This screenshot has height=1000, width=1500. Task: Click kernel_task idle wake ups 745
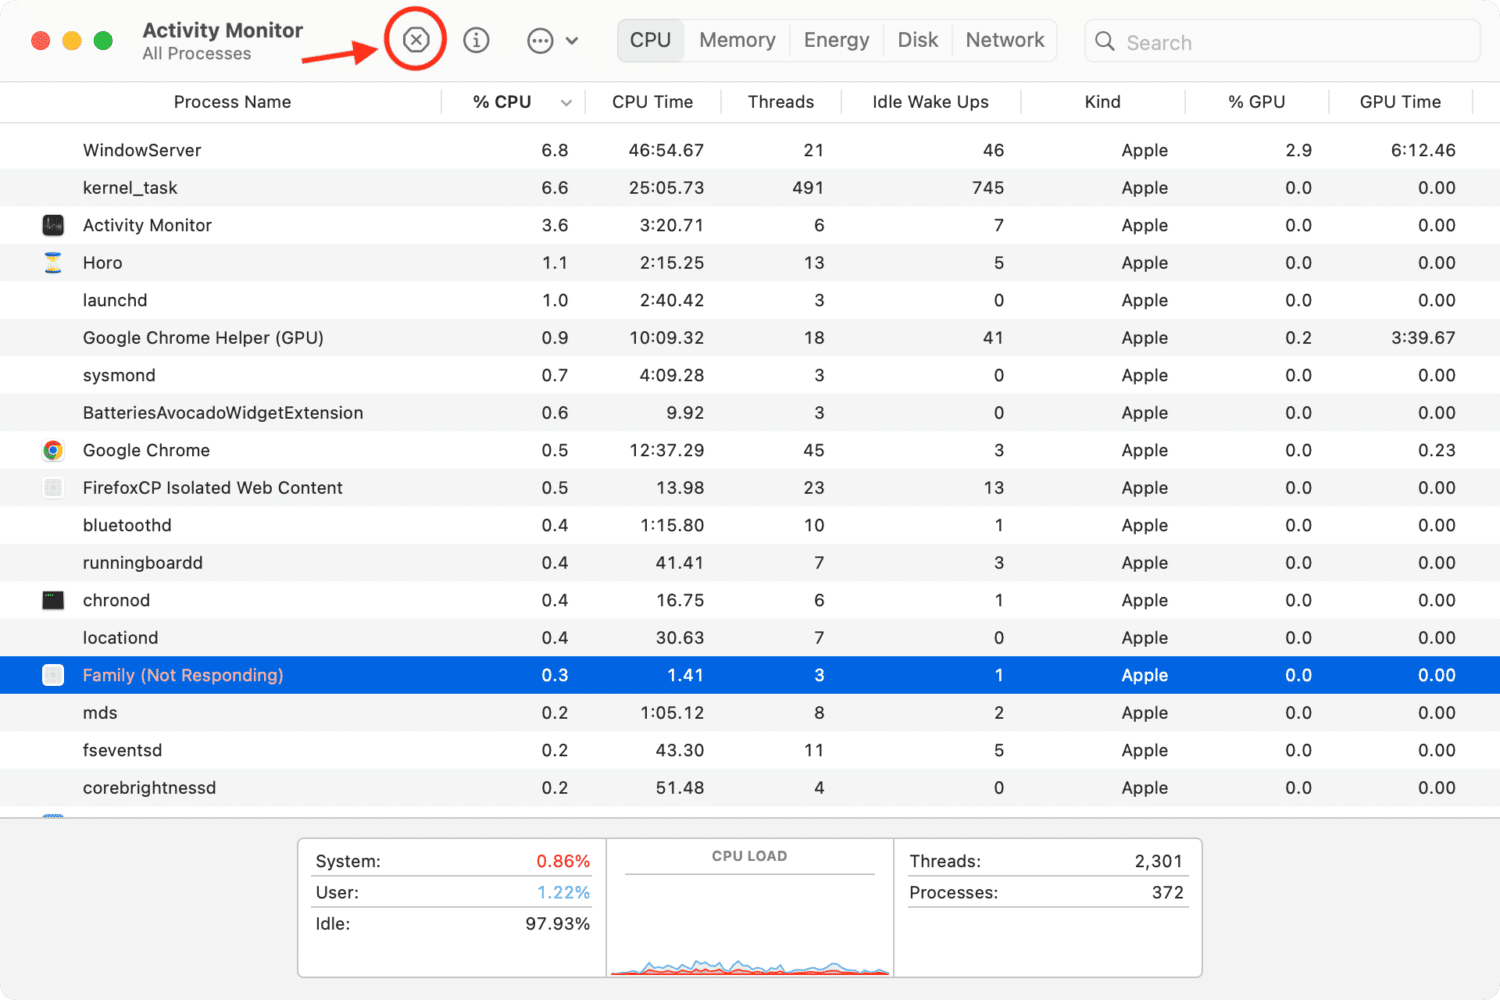[988, 188]
